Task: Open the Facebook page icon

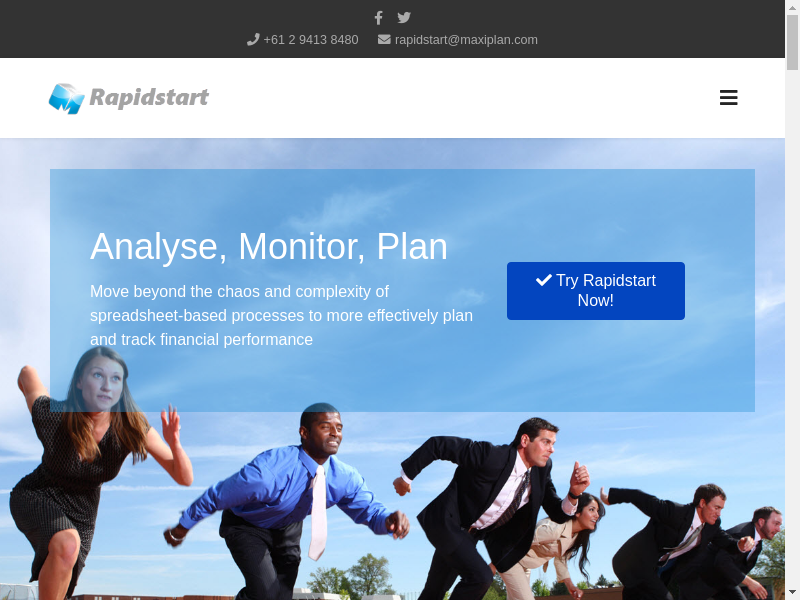Action: 378,17
